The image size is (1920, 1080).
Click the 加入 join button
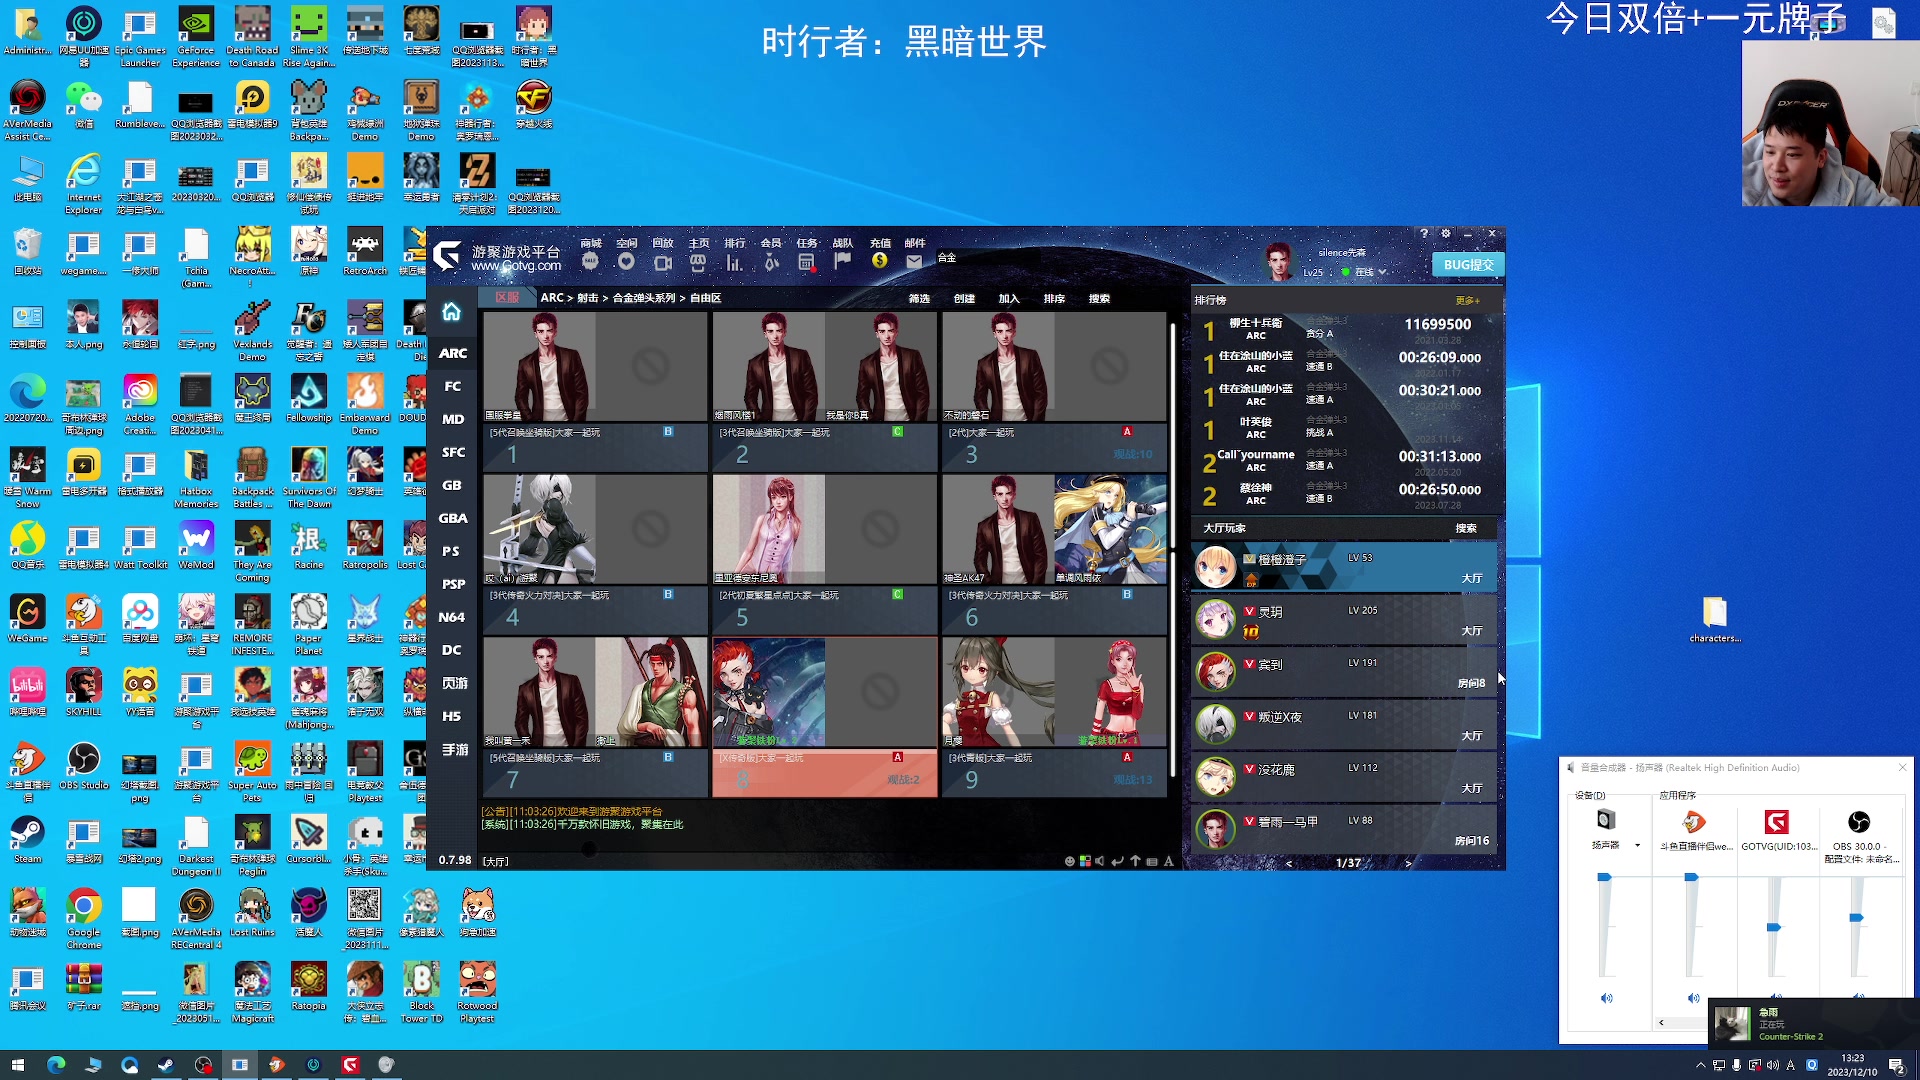1009,298
